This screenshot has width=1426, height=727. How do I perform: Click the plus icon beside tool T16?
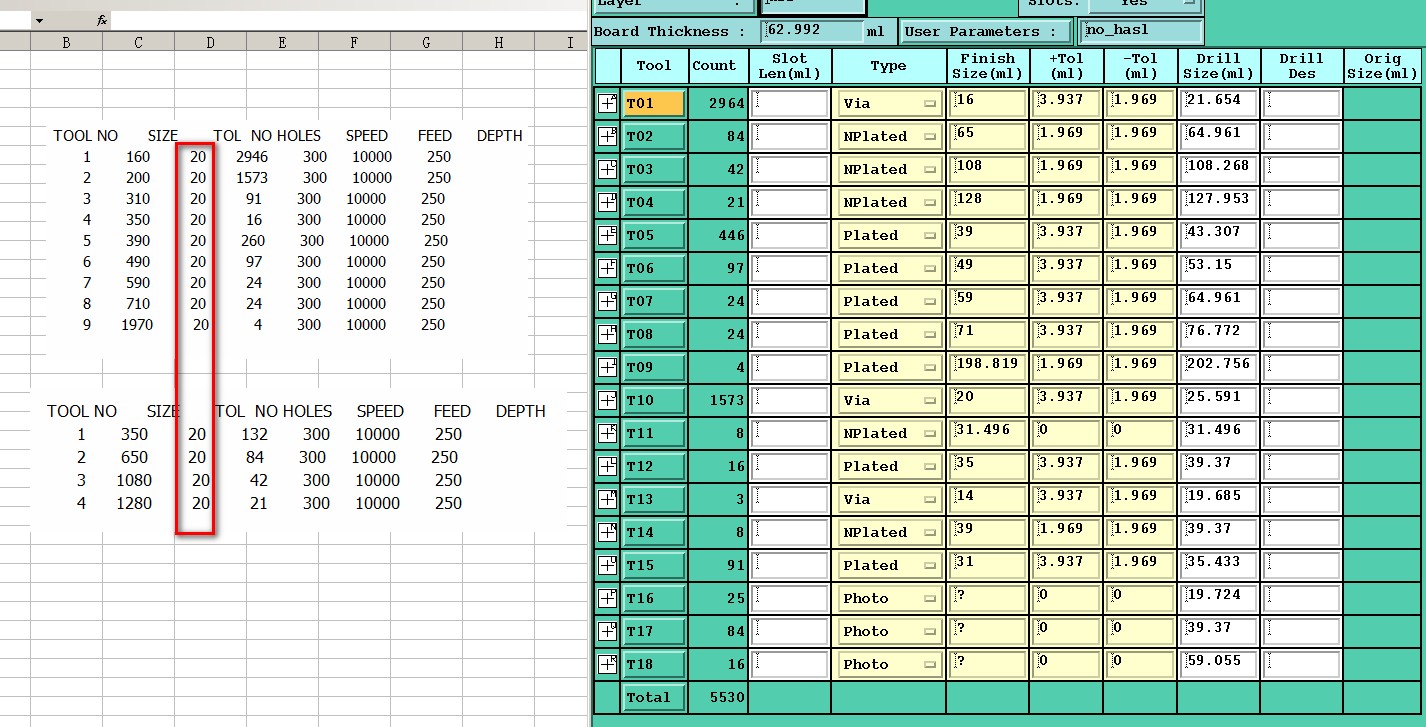click(607, 598)
